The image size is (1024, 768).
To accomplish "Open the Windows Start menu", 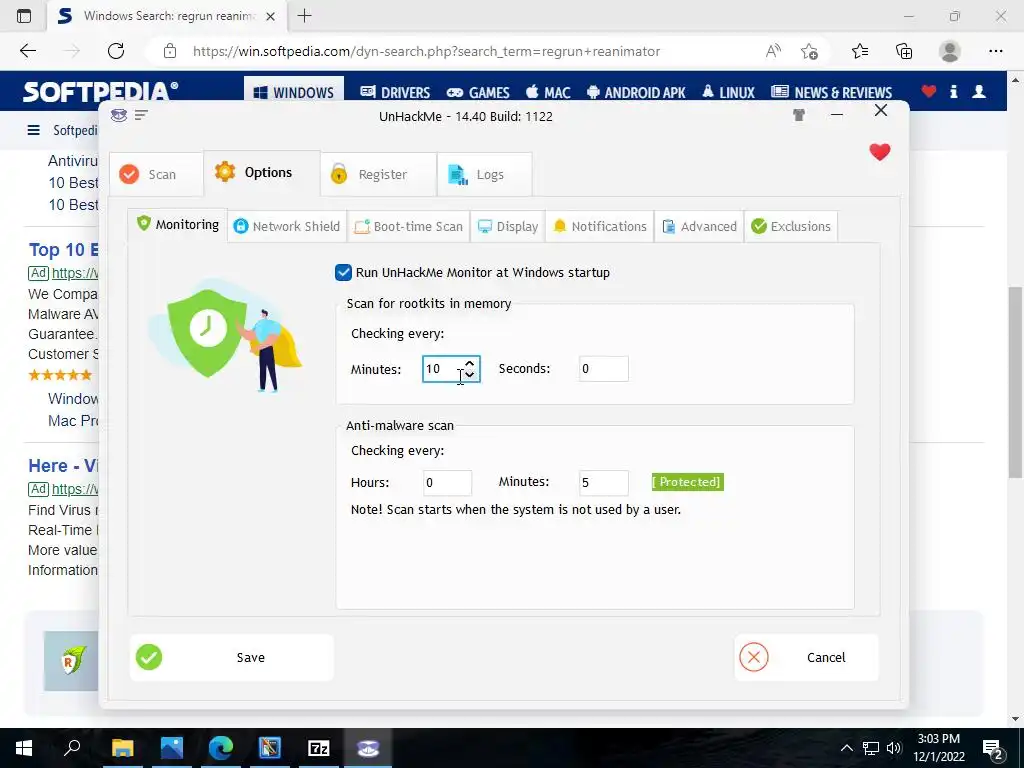I will coord(24,748).
